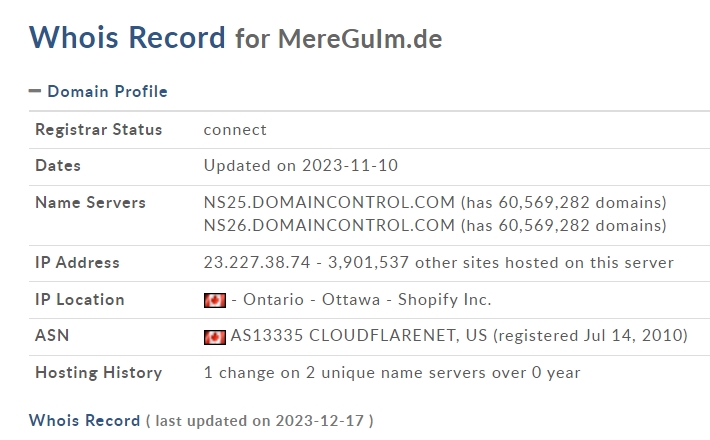Click the Whois Record page title
This screenshot has height=440, width=710.
coord(127,37)
